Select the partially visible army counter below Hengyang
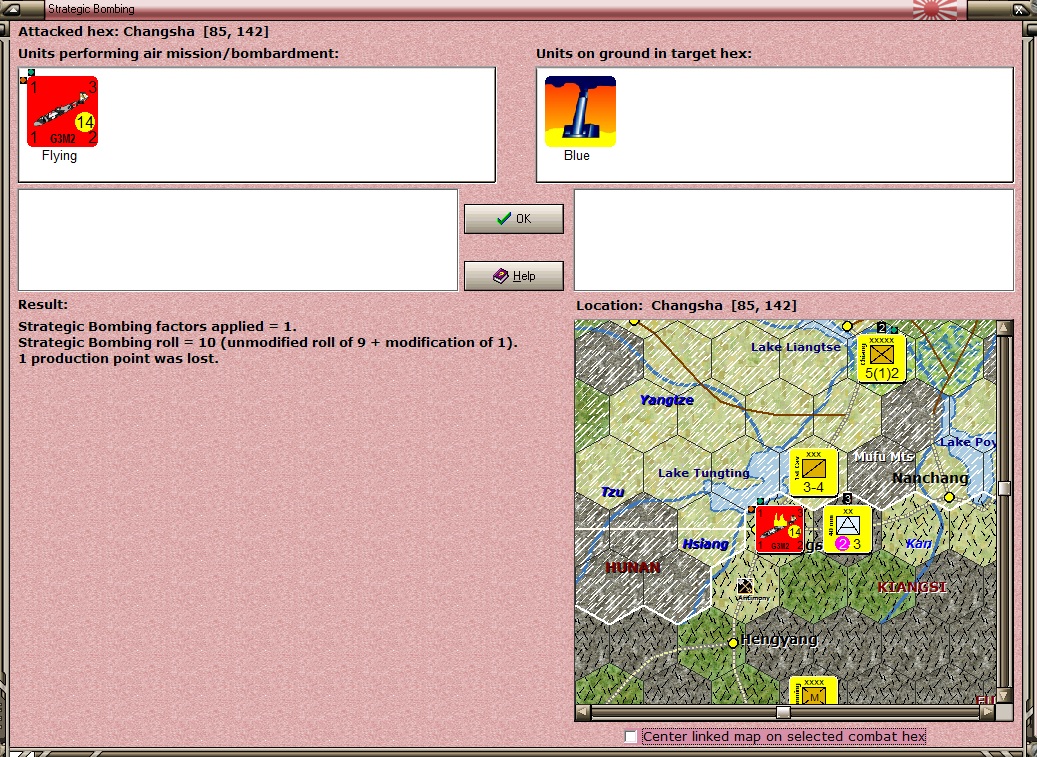Viewport: 1037px width, 757px height. click(x=813, y=690)
